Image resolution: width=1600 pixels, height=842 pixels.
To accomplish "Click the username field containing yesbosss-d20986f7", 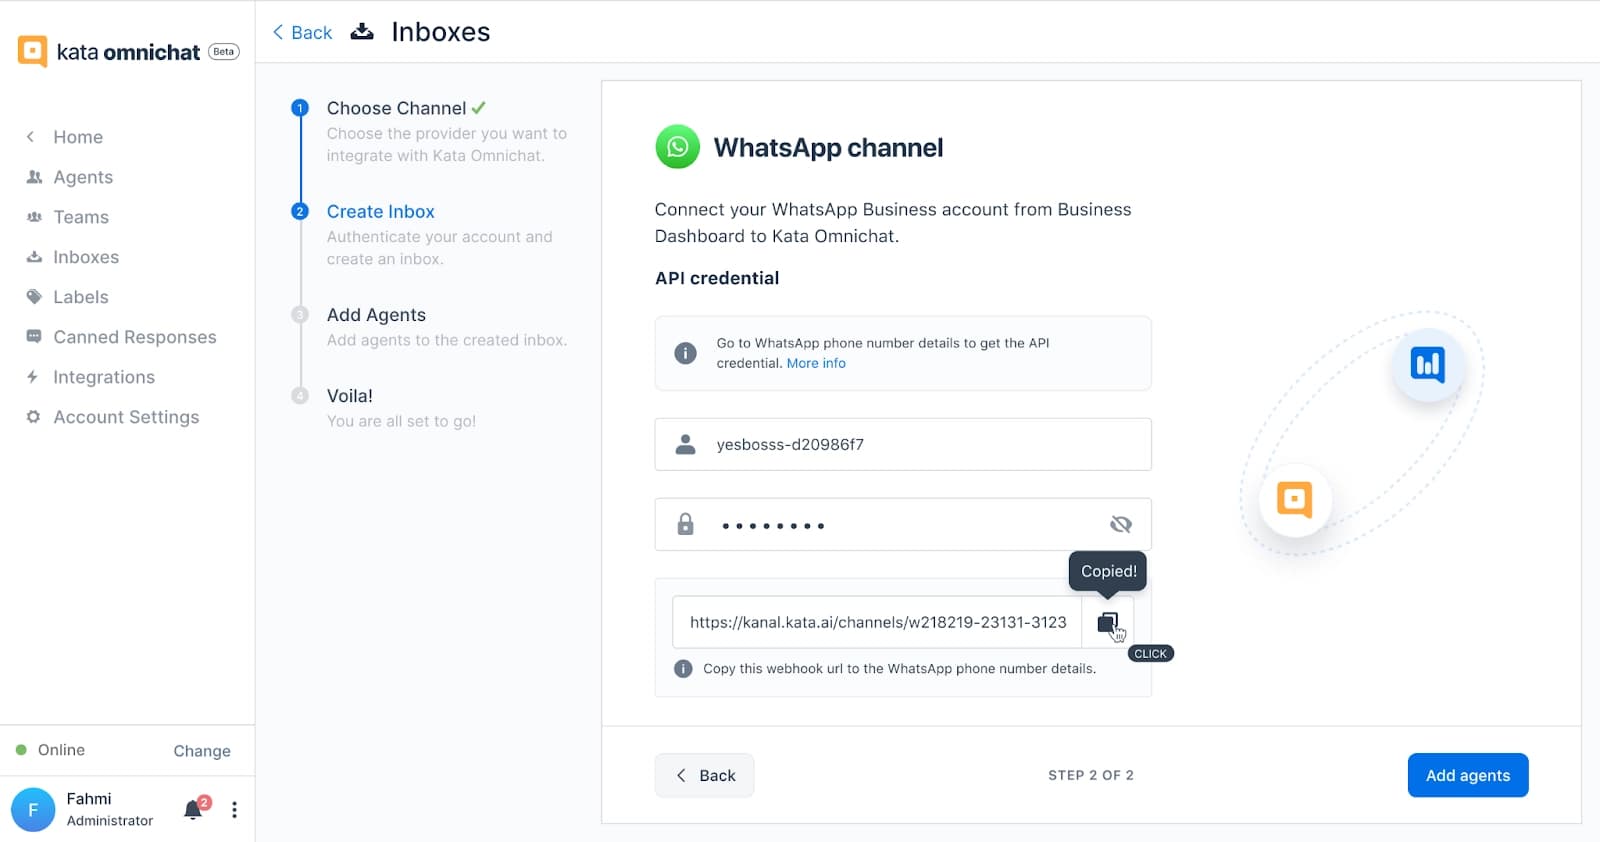I will (903, 444).
